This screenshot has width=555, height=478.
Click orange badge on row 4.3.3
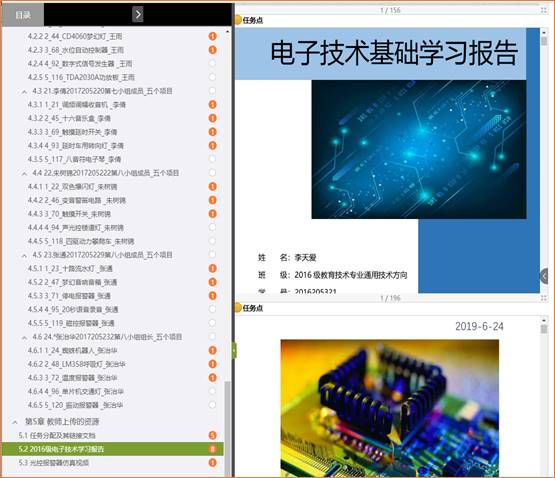(212, 132)
